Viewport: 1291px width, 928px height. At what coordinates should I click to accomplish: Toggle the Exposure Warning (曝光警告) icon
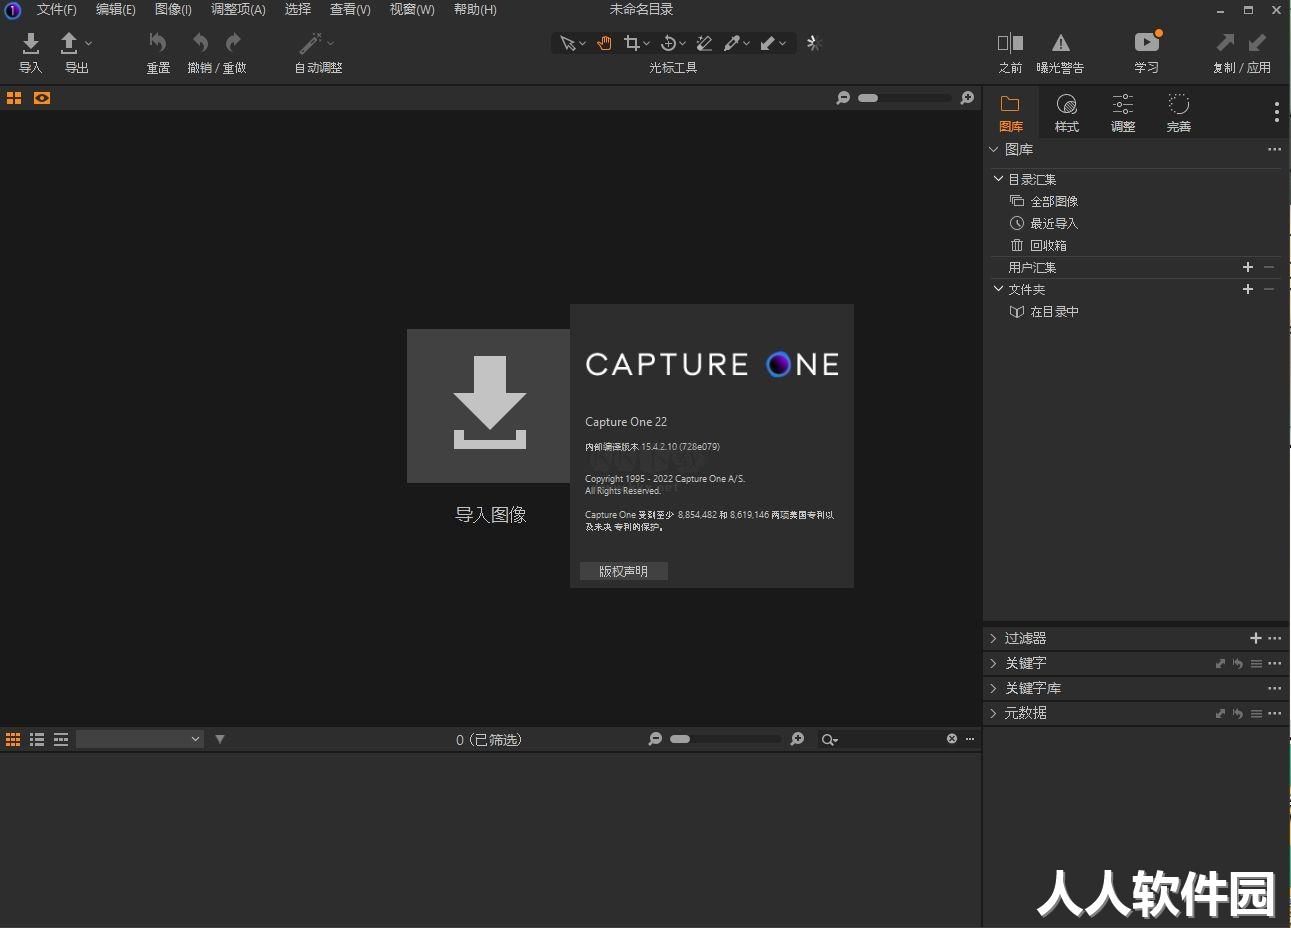(1060, 42)
